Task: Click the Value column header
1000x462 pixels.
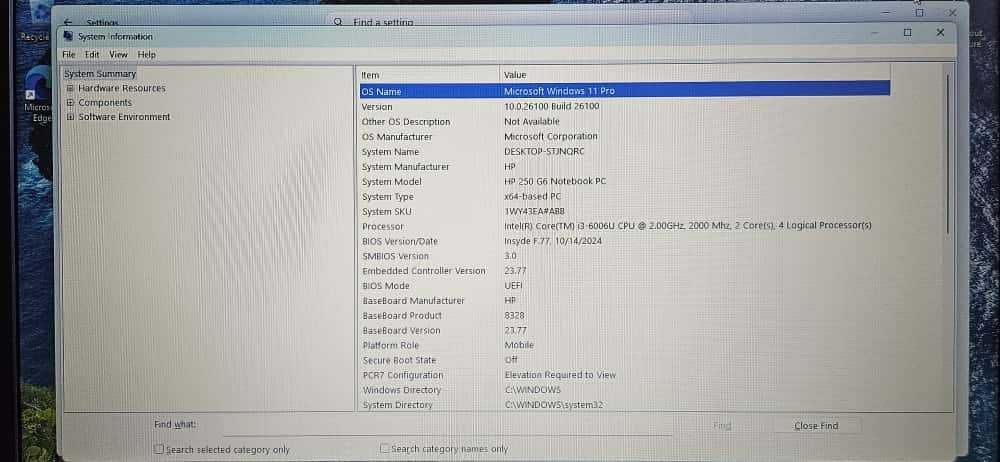Action: (695, 75)
